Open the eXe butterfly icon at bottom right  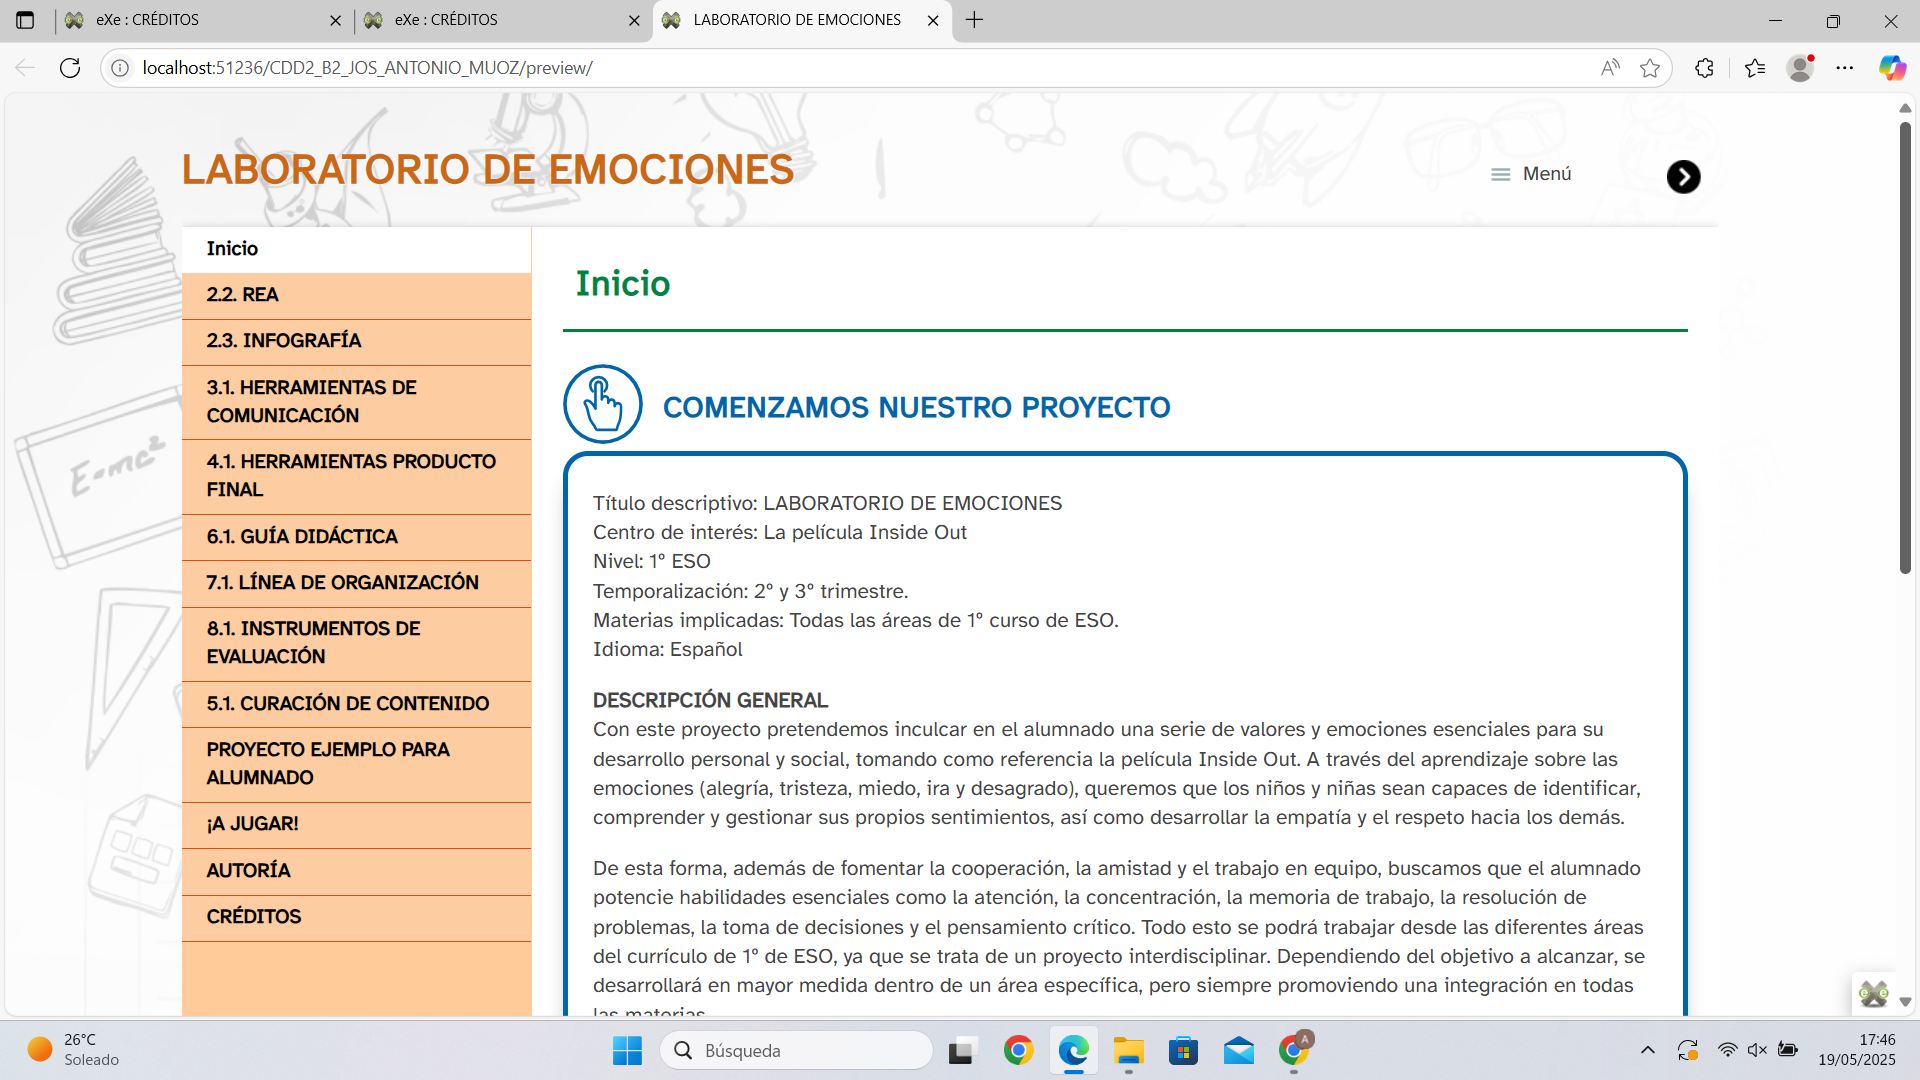tap(1873, 994)
